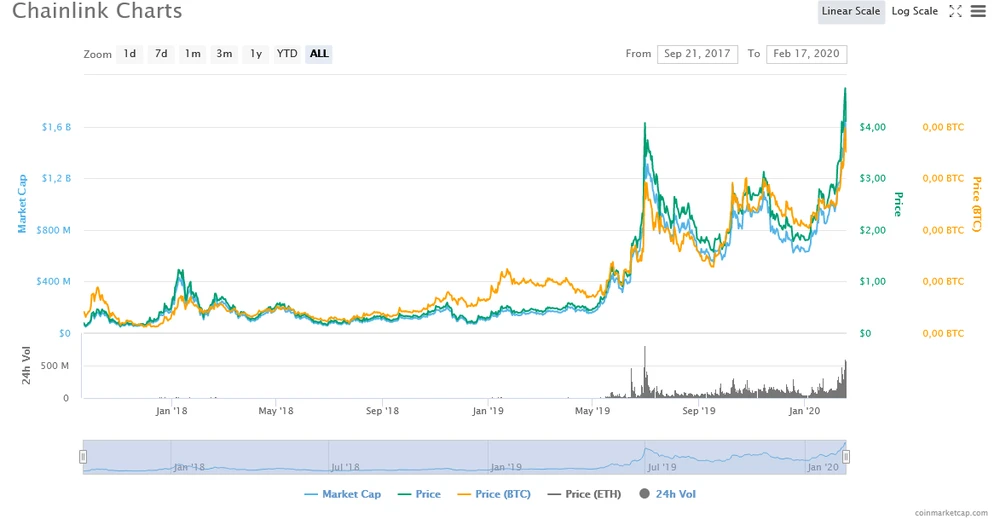Toggle the Market Cap legend series
The width and height of the screenshot is (1000, 519).
[x=342, y=494]
